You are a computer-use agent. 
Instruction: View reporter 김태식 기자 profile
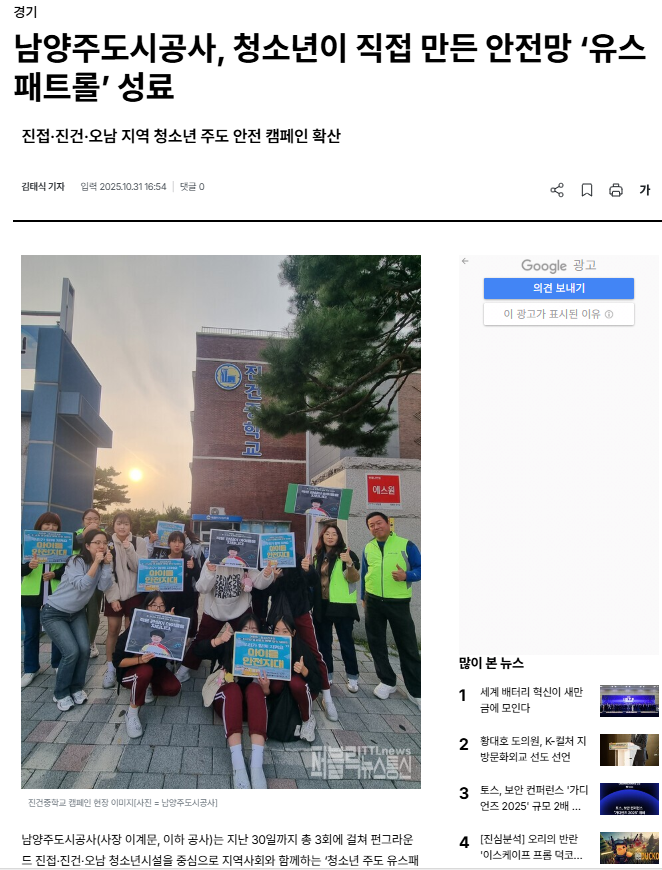(x=43, y=187)
